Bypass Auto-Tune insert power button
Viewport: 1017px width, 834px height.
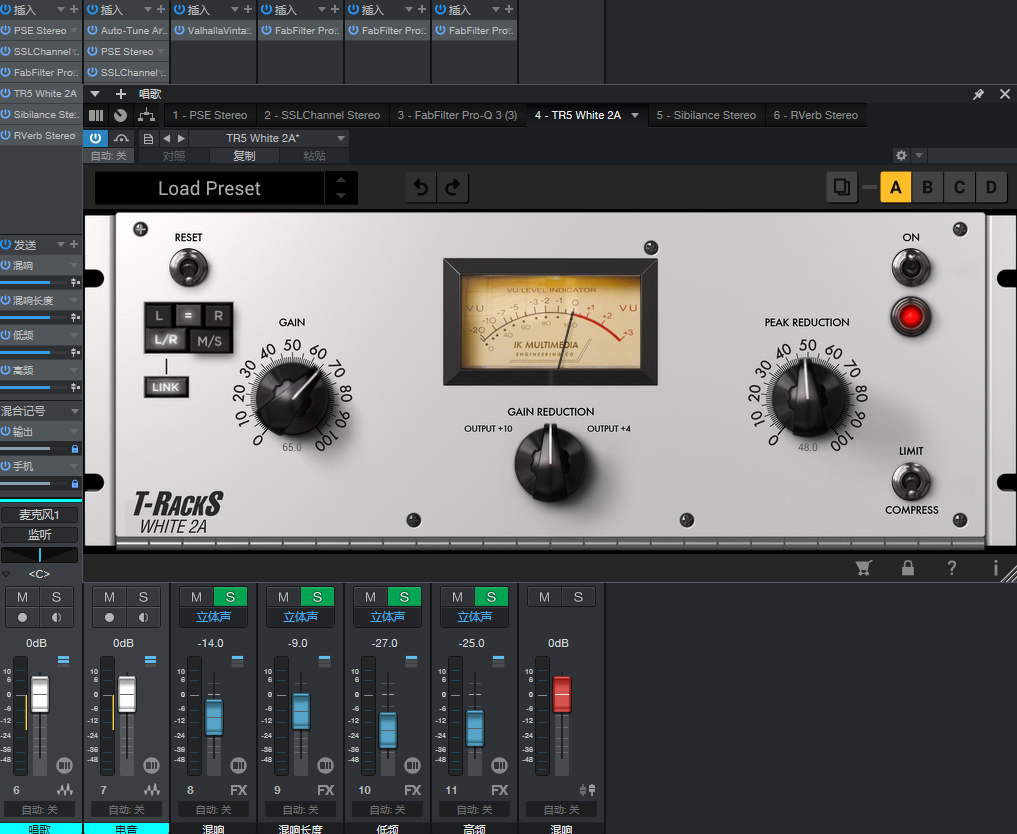(x=93, y=30)
